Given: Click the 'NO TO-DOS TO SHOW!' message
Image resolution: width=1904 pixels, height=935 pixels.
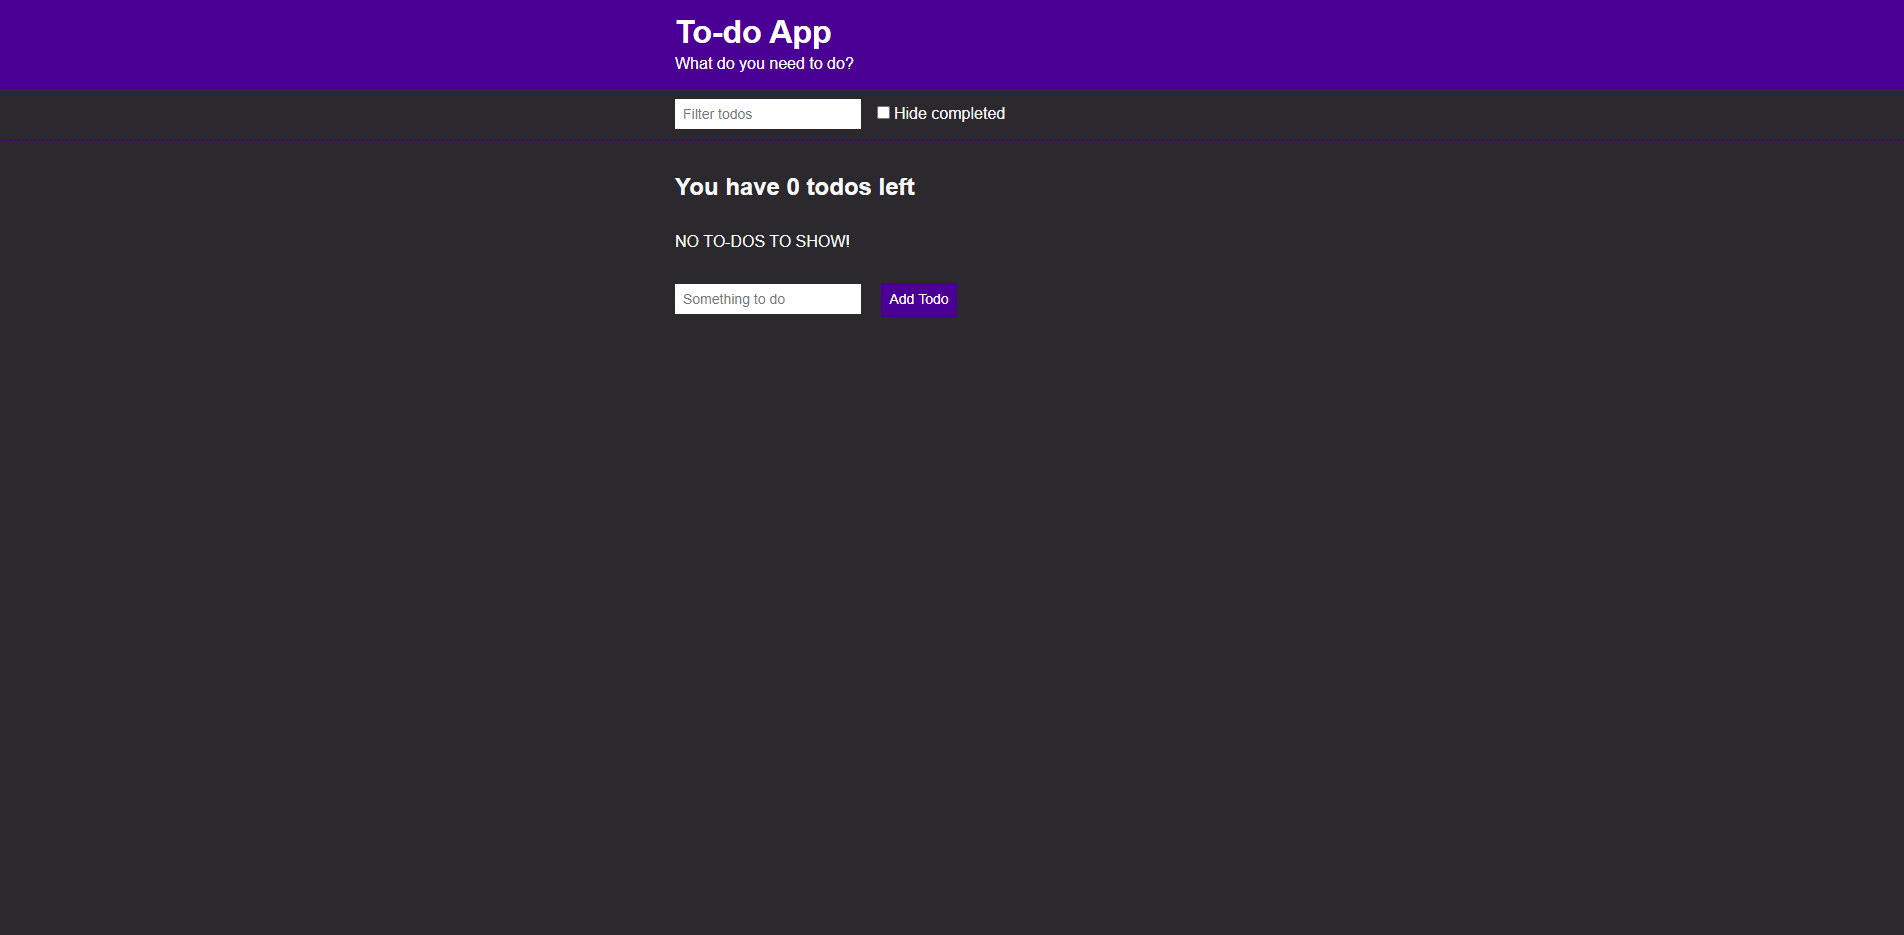Looking at the screenshot, I should click(762, 241).
